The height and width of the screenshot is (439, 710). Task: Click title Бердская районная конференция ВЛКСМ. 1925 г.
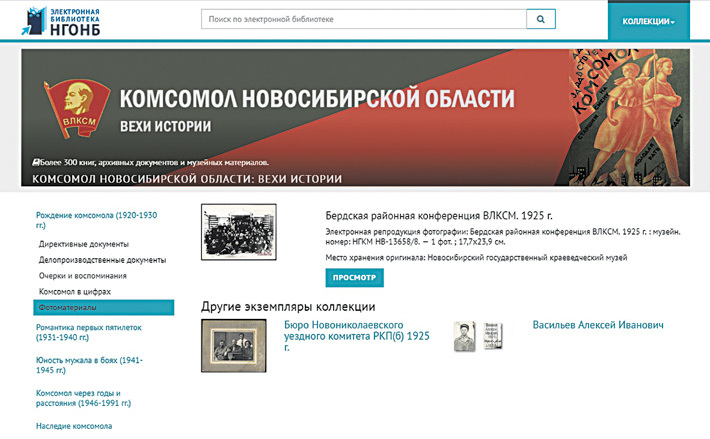coord(439,215)
